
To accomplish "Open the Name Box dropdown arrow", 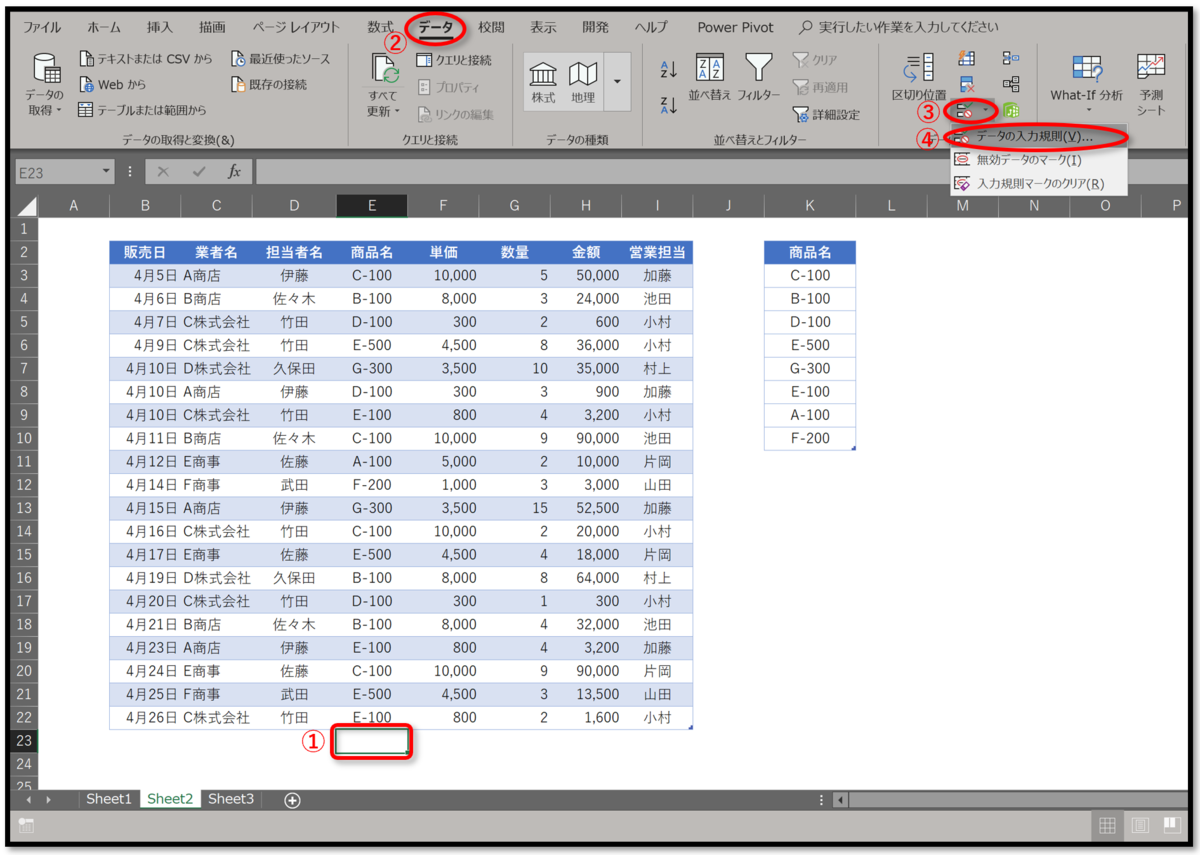I will 107,172.
